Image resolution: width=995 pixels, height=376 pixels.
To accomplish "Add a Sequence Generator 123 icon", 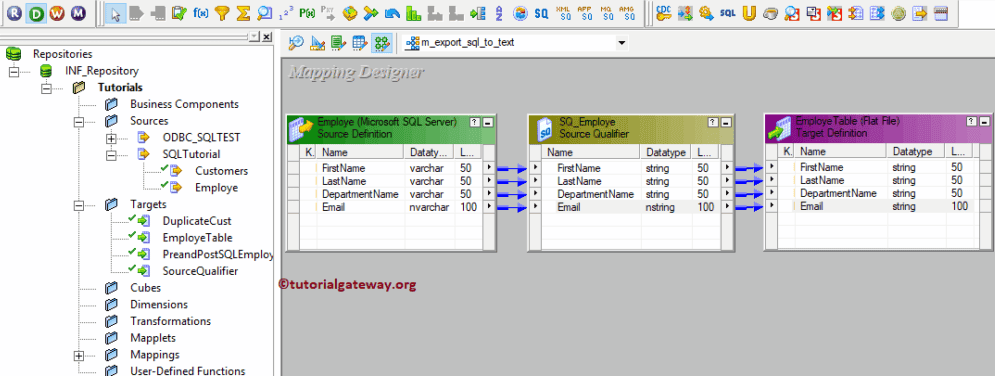I will [286, 13].
